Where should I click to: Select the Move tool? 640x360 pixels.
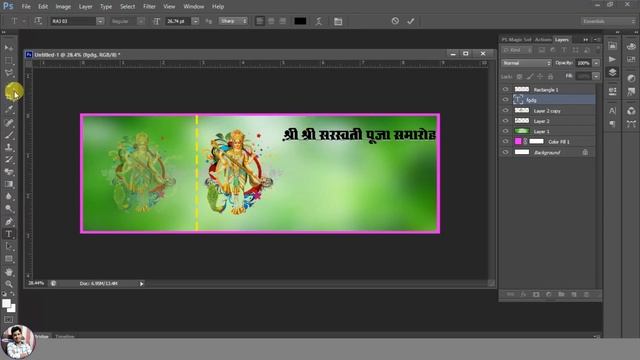(9, 48)
